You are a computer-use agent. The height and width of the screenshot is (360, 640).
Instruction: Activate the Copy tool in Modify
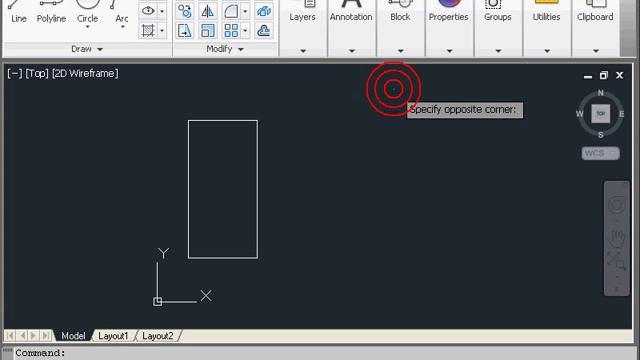[185, 11]
